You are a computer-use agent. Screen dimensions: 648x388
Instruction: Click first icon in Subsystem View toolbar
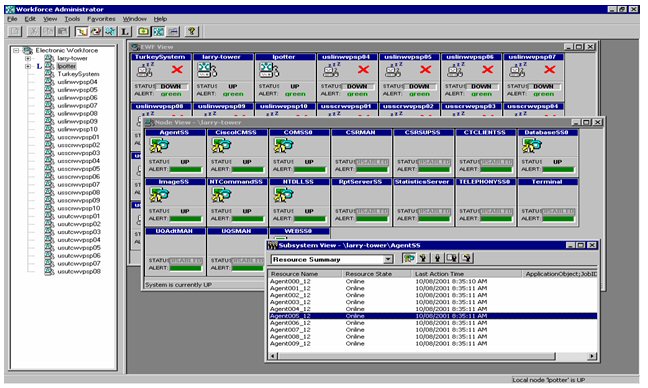click(409, 258)
